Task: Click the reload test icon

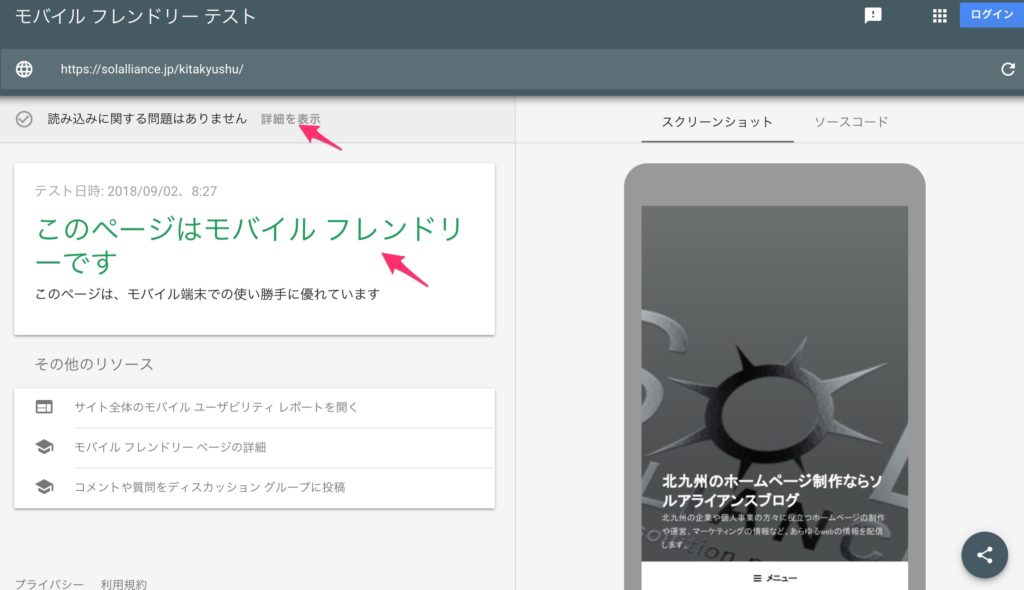Action: pyautogui.click(x=1007, y=70)
